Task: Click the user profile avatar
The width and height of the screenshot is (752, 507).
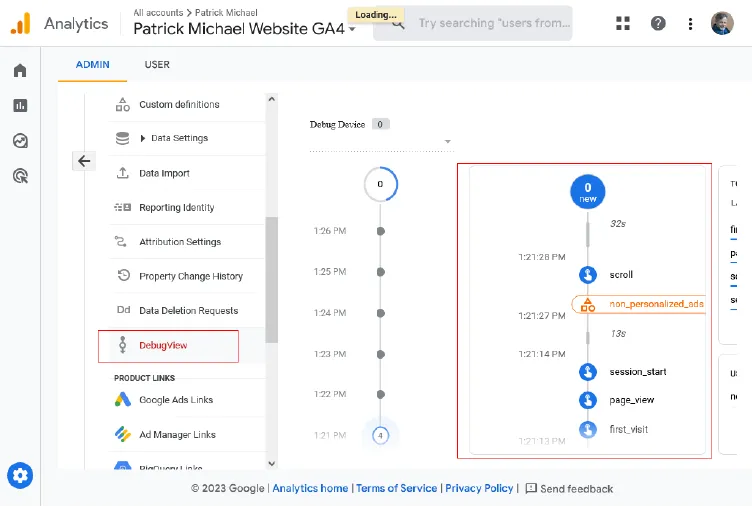Action: point(722,23)
